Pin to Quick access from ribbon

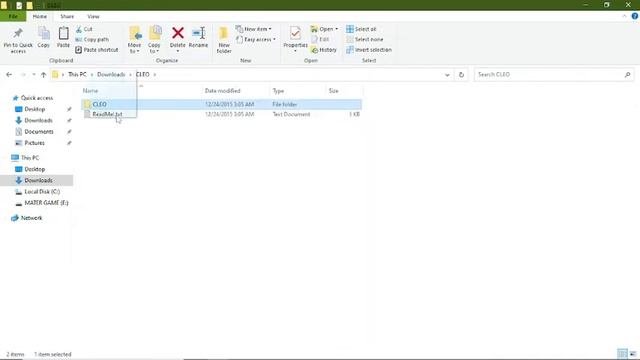(x=18, y=40)
